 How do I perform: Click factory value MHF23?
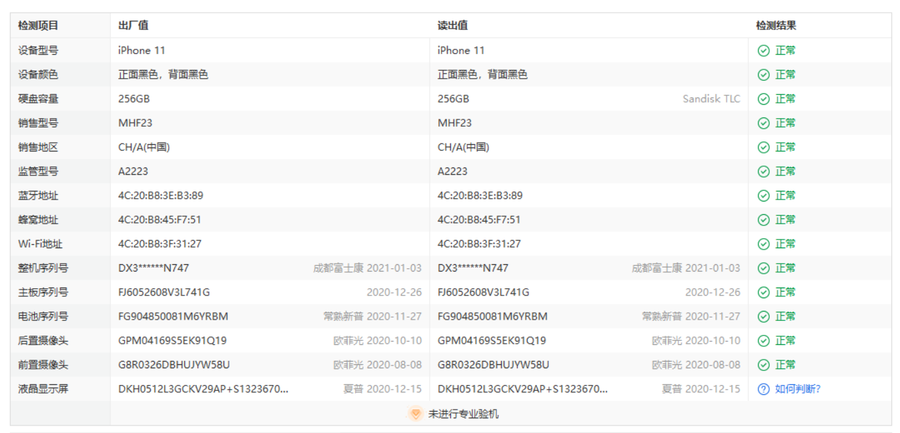tap(135, 123)
